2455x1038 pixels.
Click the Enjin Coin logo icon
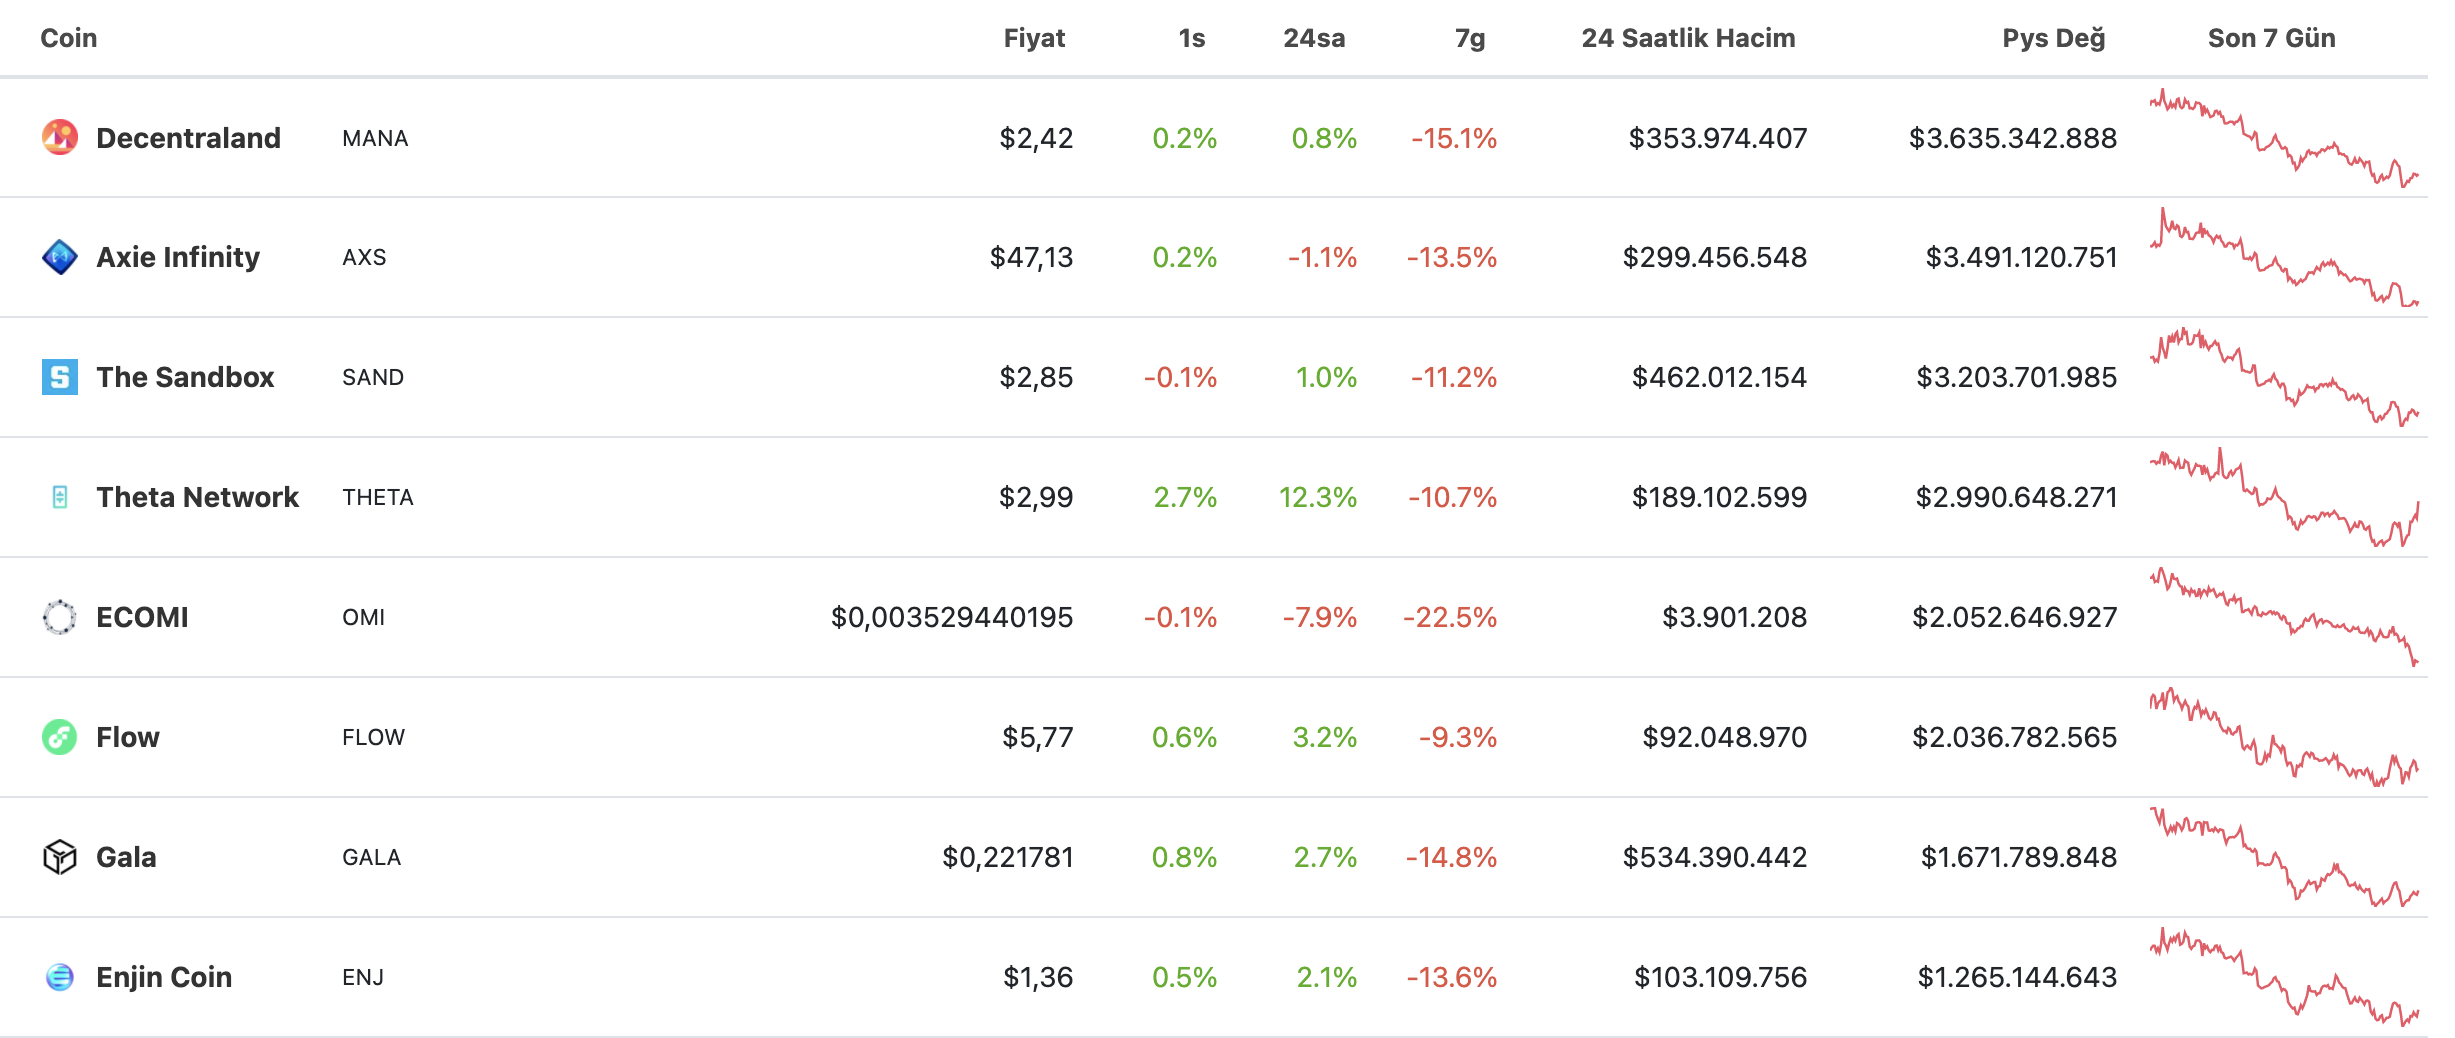(60, 977)
